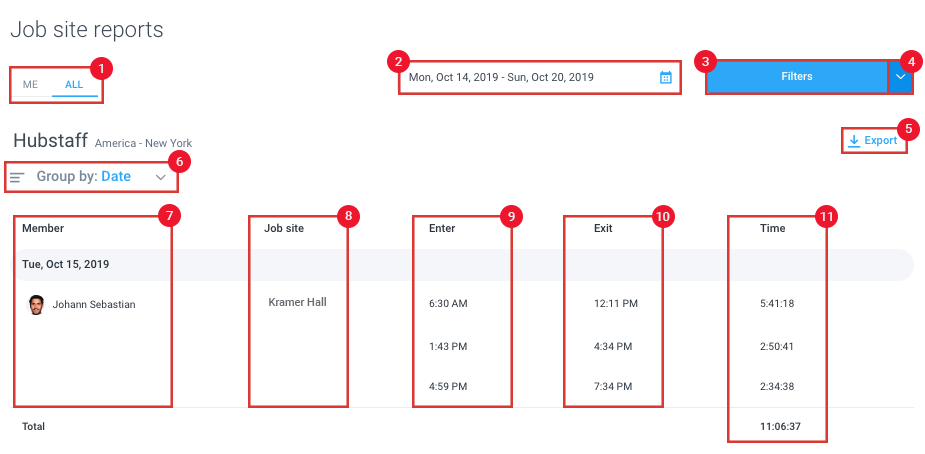Click Johann Sebastian's avatar photo
Image resolution: width=925 pixels, height=454 pixels.
tap(36, 305)
